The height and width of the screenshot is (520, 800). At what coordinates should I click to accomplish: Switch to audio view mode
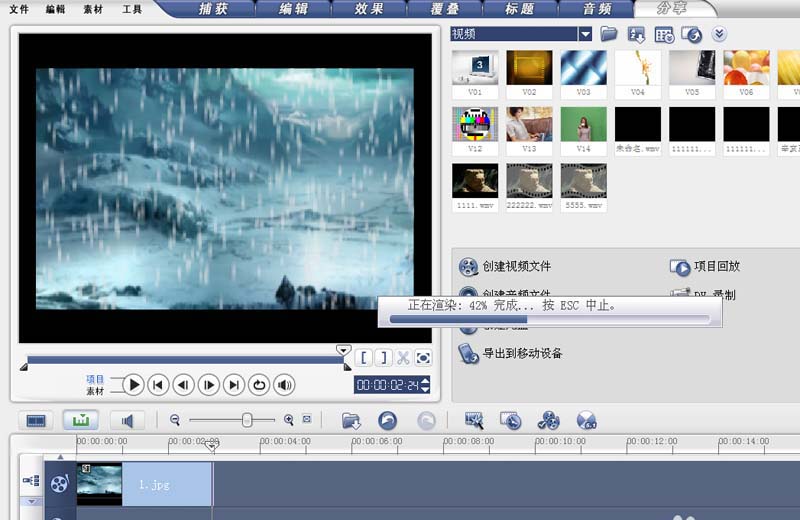pyautogui.click(x=127, y=421)
